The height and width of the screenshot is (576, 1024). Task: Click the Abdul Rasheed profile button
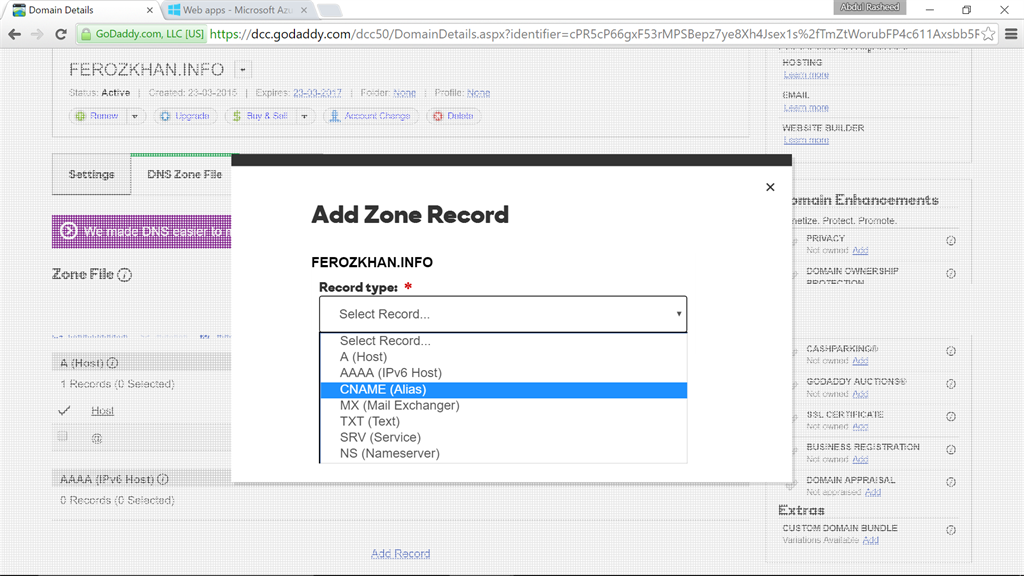869,7
